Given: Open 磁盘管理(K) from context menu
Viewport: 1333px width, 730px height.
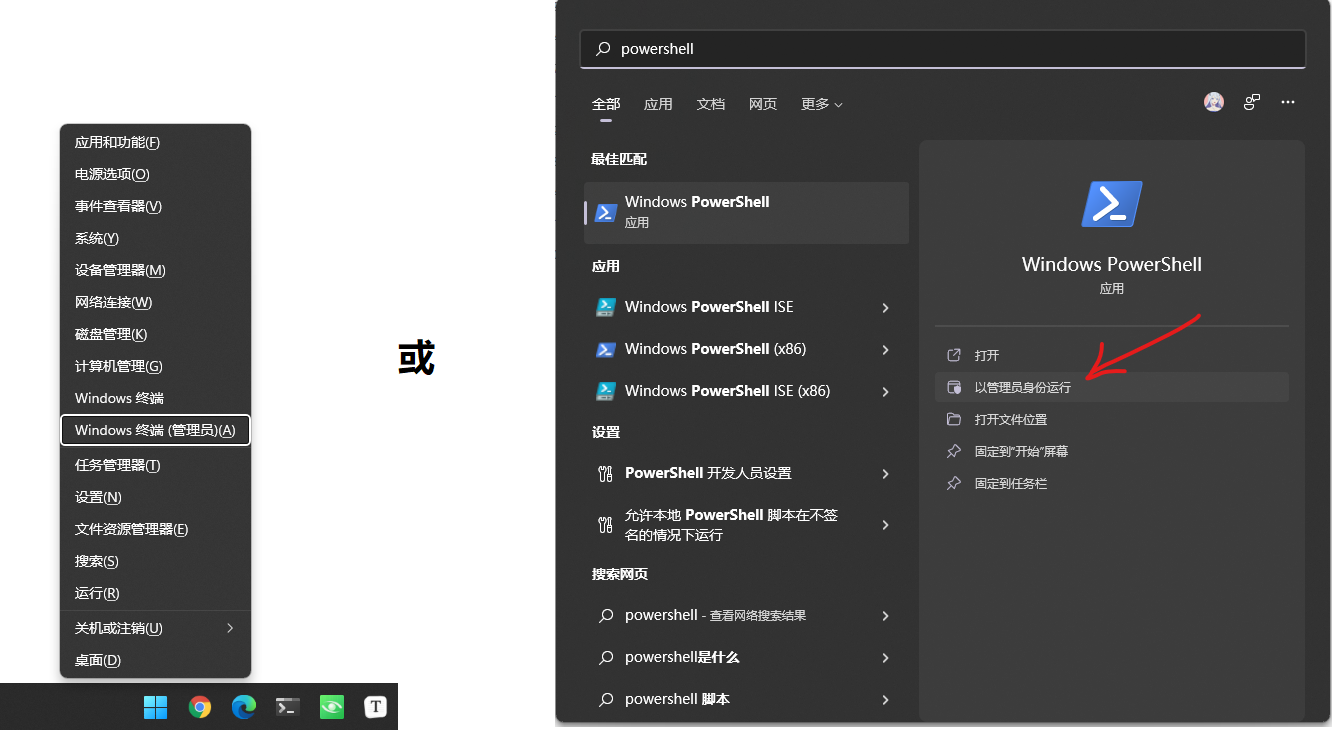Looking at the screenshot, I should point(156,334).
